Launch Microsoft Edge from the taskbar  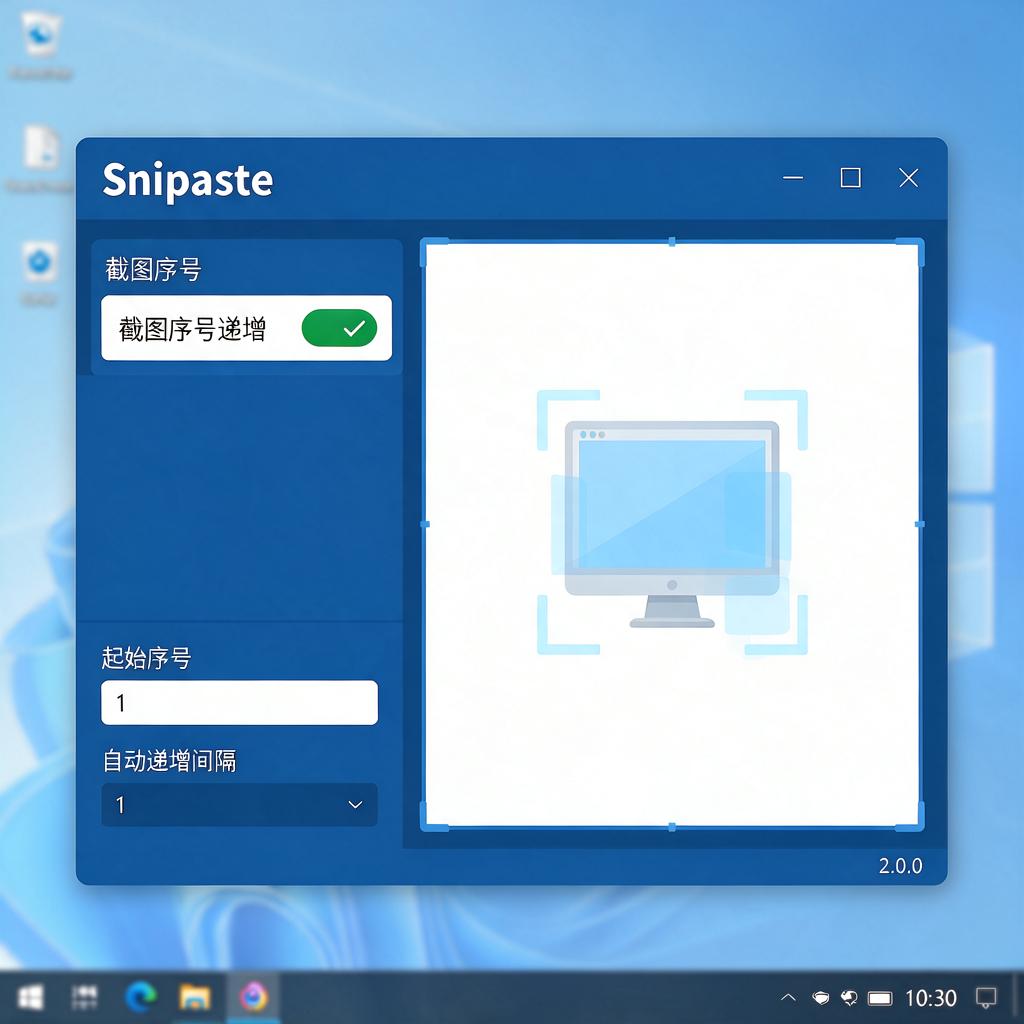point(140,997)
